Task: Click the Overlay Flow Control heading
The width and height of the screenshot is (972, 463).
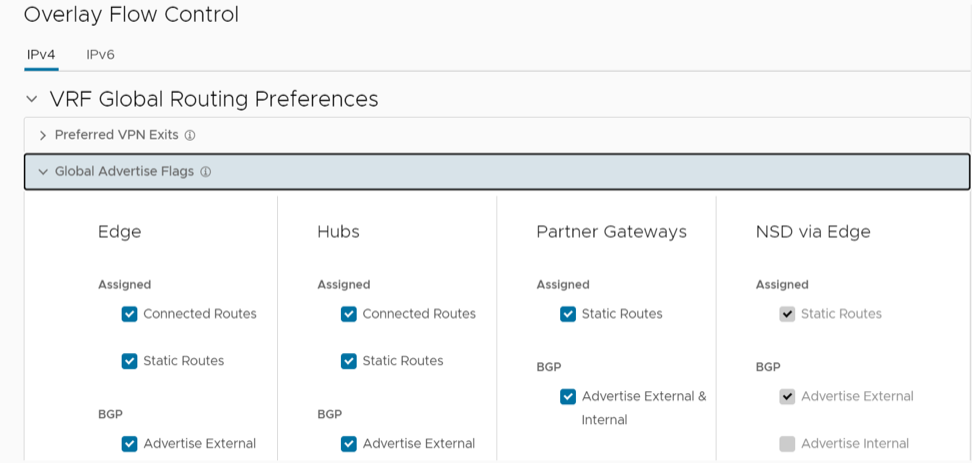Action: tap(131, 15)
